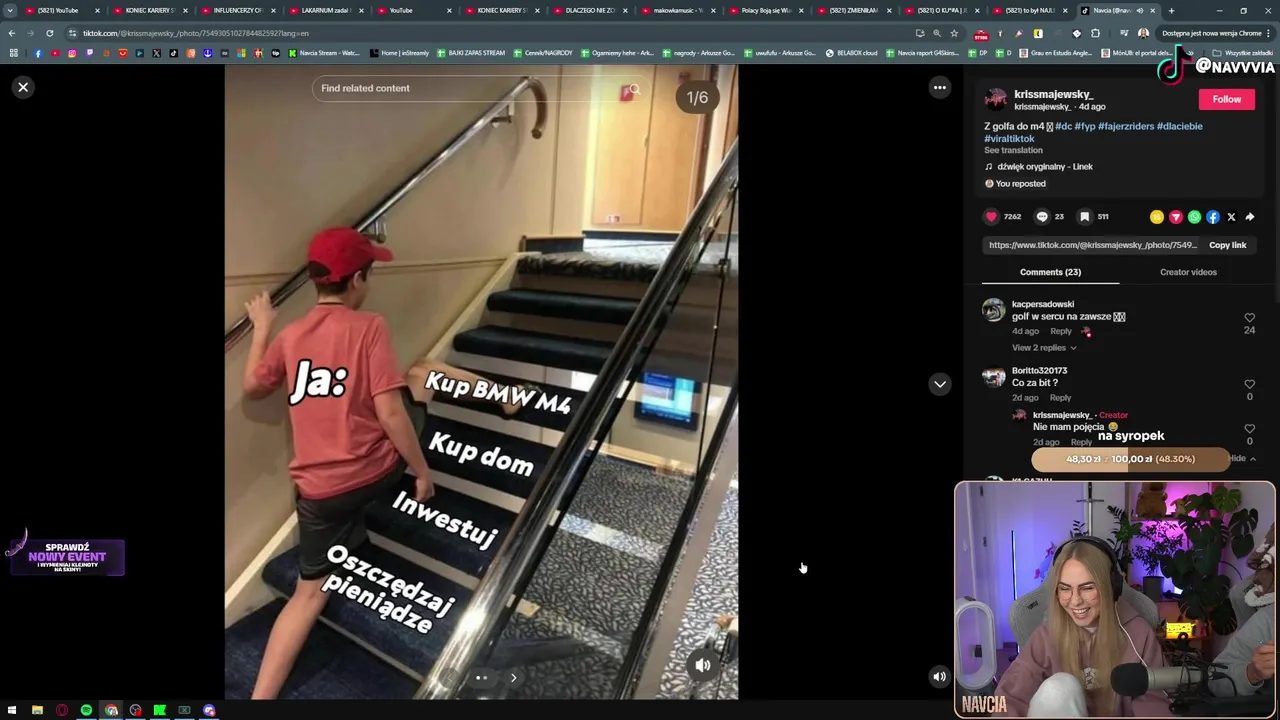Open the #dlaciebie hashtag
This screenshot has height=720, width=1280.
[1180, 126]
